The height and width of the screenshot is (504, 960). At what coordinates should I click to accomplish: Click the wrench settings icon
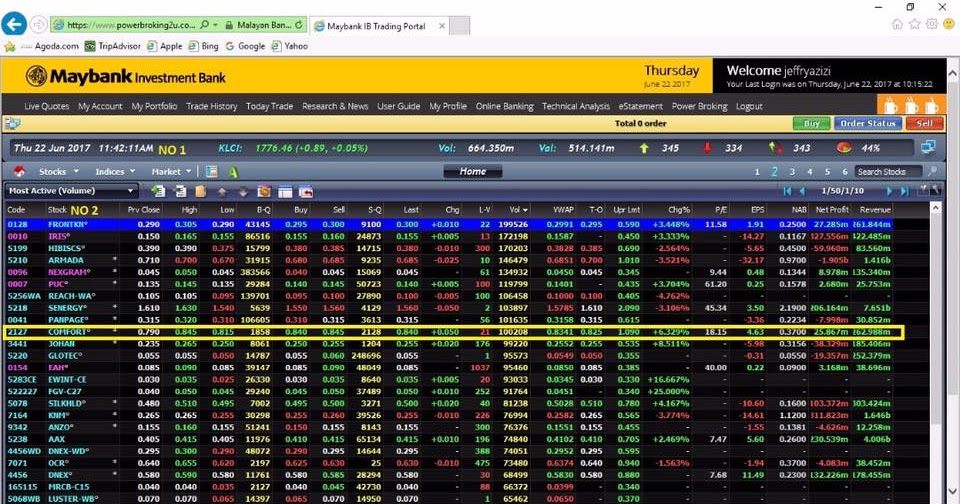(x=934, y=190)
